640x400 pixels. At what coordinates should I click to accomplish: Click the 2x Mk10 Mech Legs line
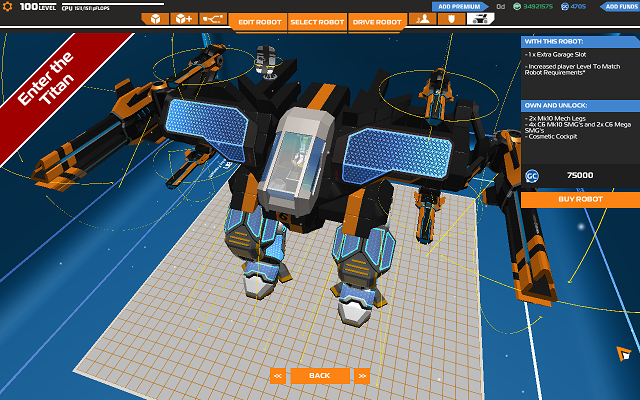click(555, 118)
